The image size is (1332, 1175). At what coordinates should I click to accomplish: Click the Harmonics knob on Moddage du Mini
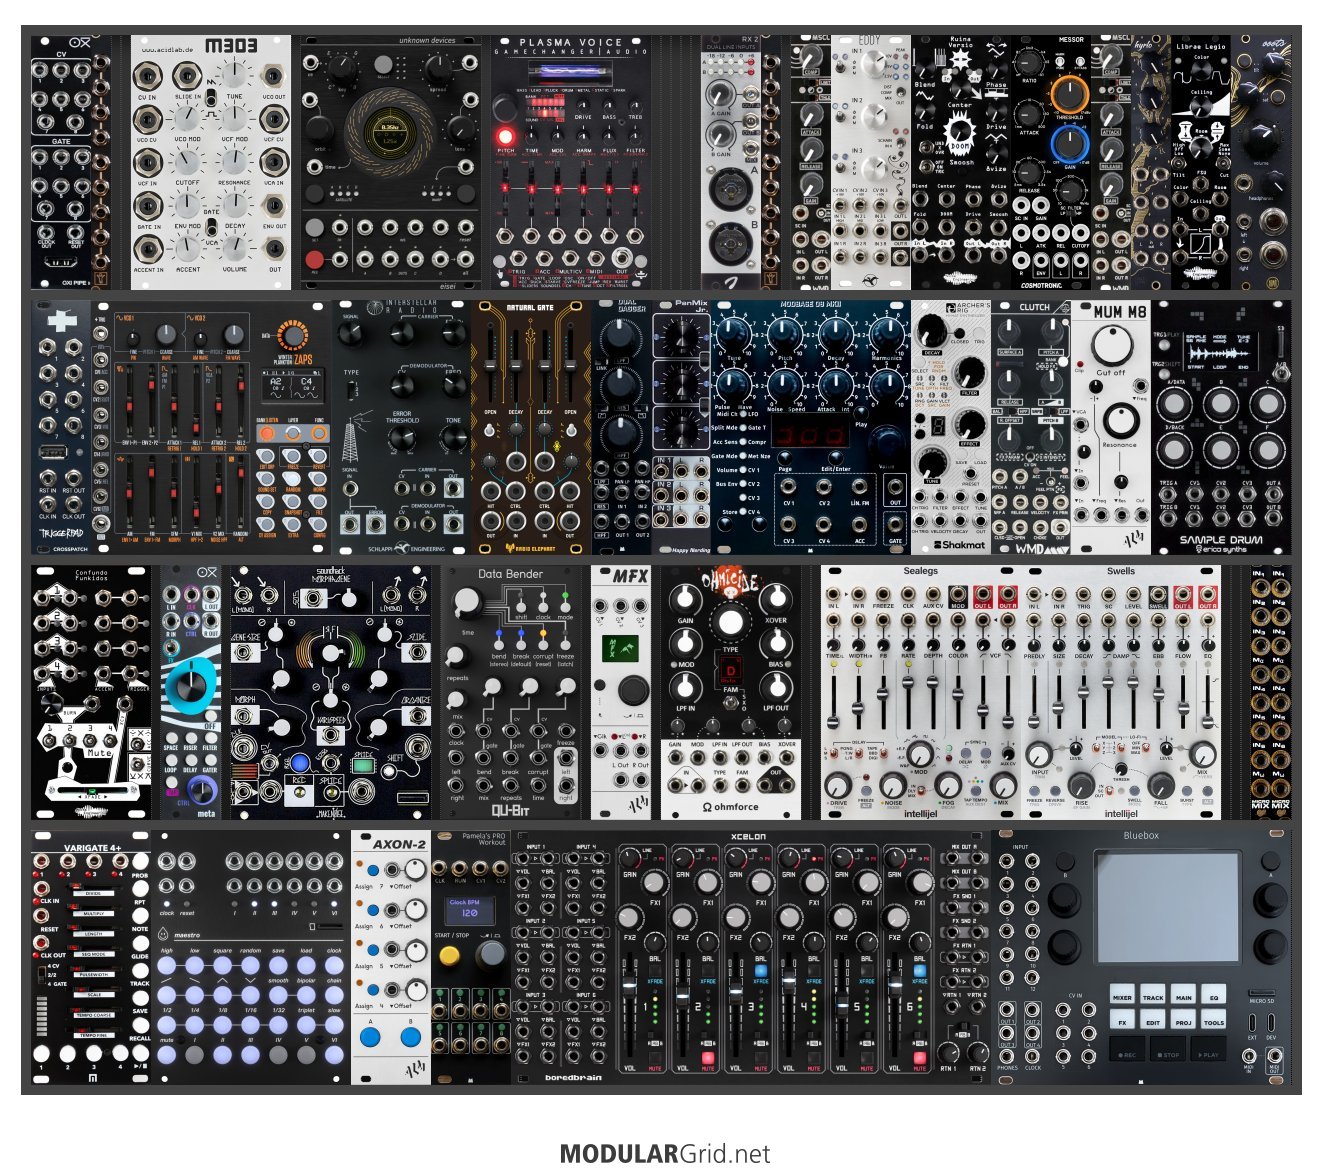886,335
